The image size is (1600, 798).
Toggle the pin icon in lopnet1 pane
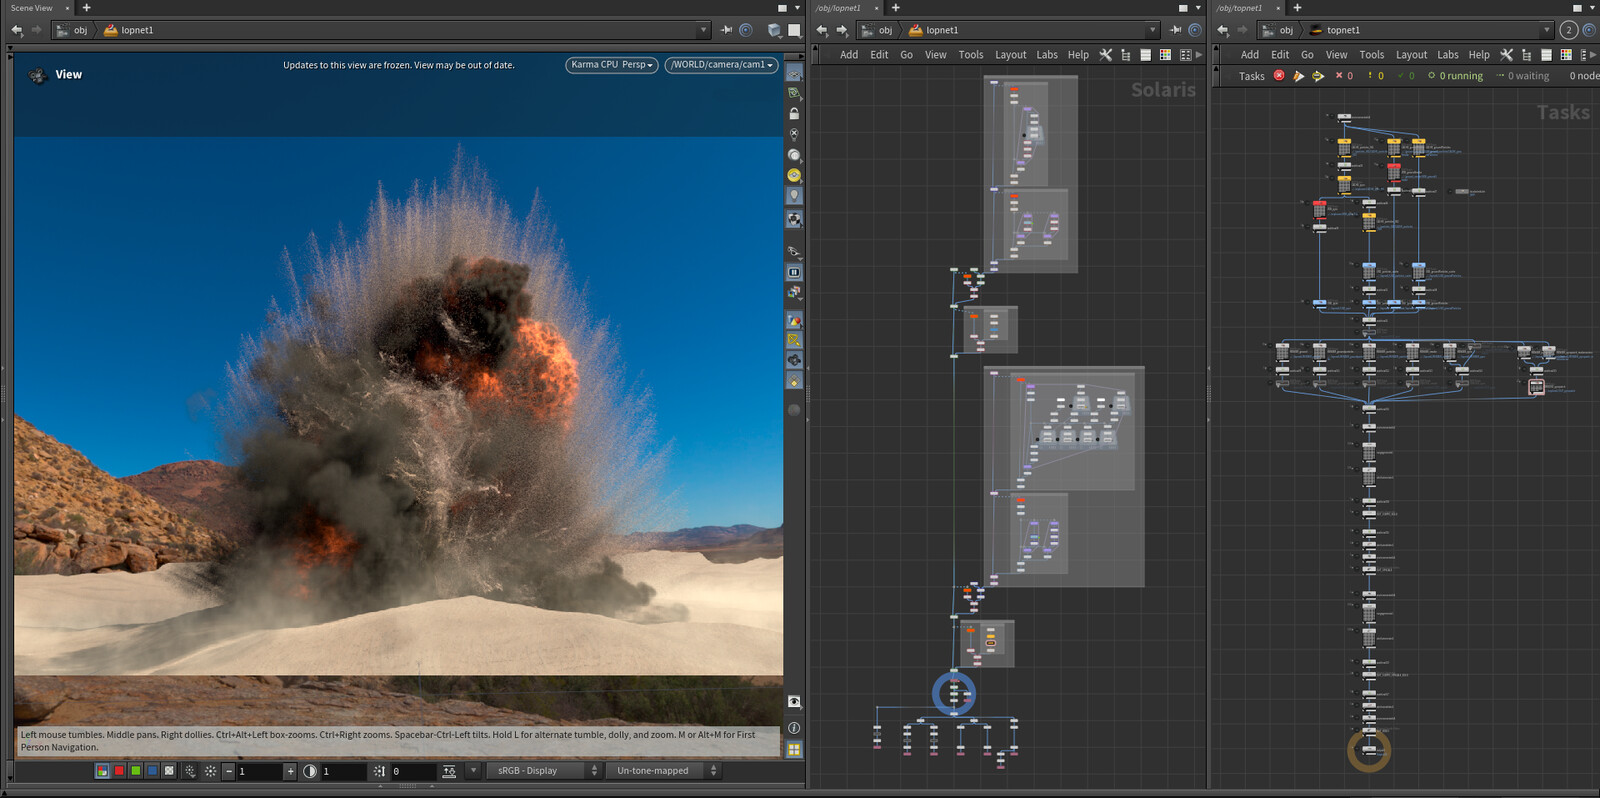(x=1175, y=30)
